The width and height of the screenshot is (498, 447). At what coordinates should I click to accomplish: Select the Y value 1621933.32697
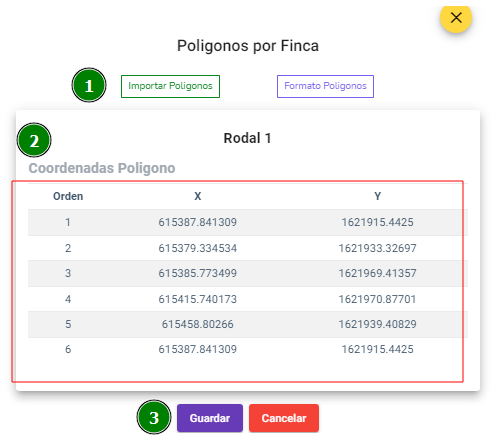(377, 248)
